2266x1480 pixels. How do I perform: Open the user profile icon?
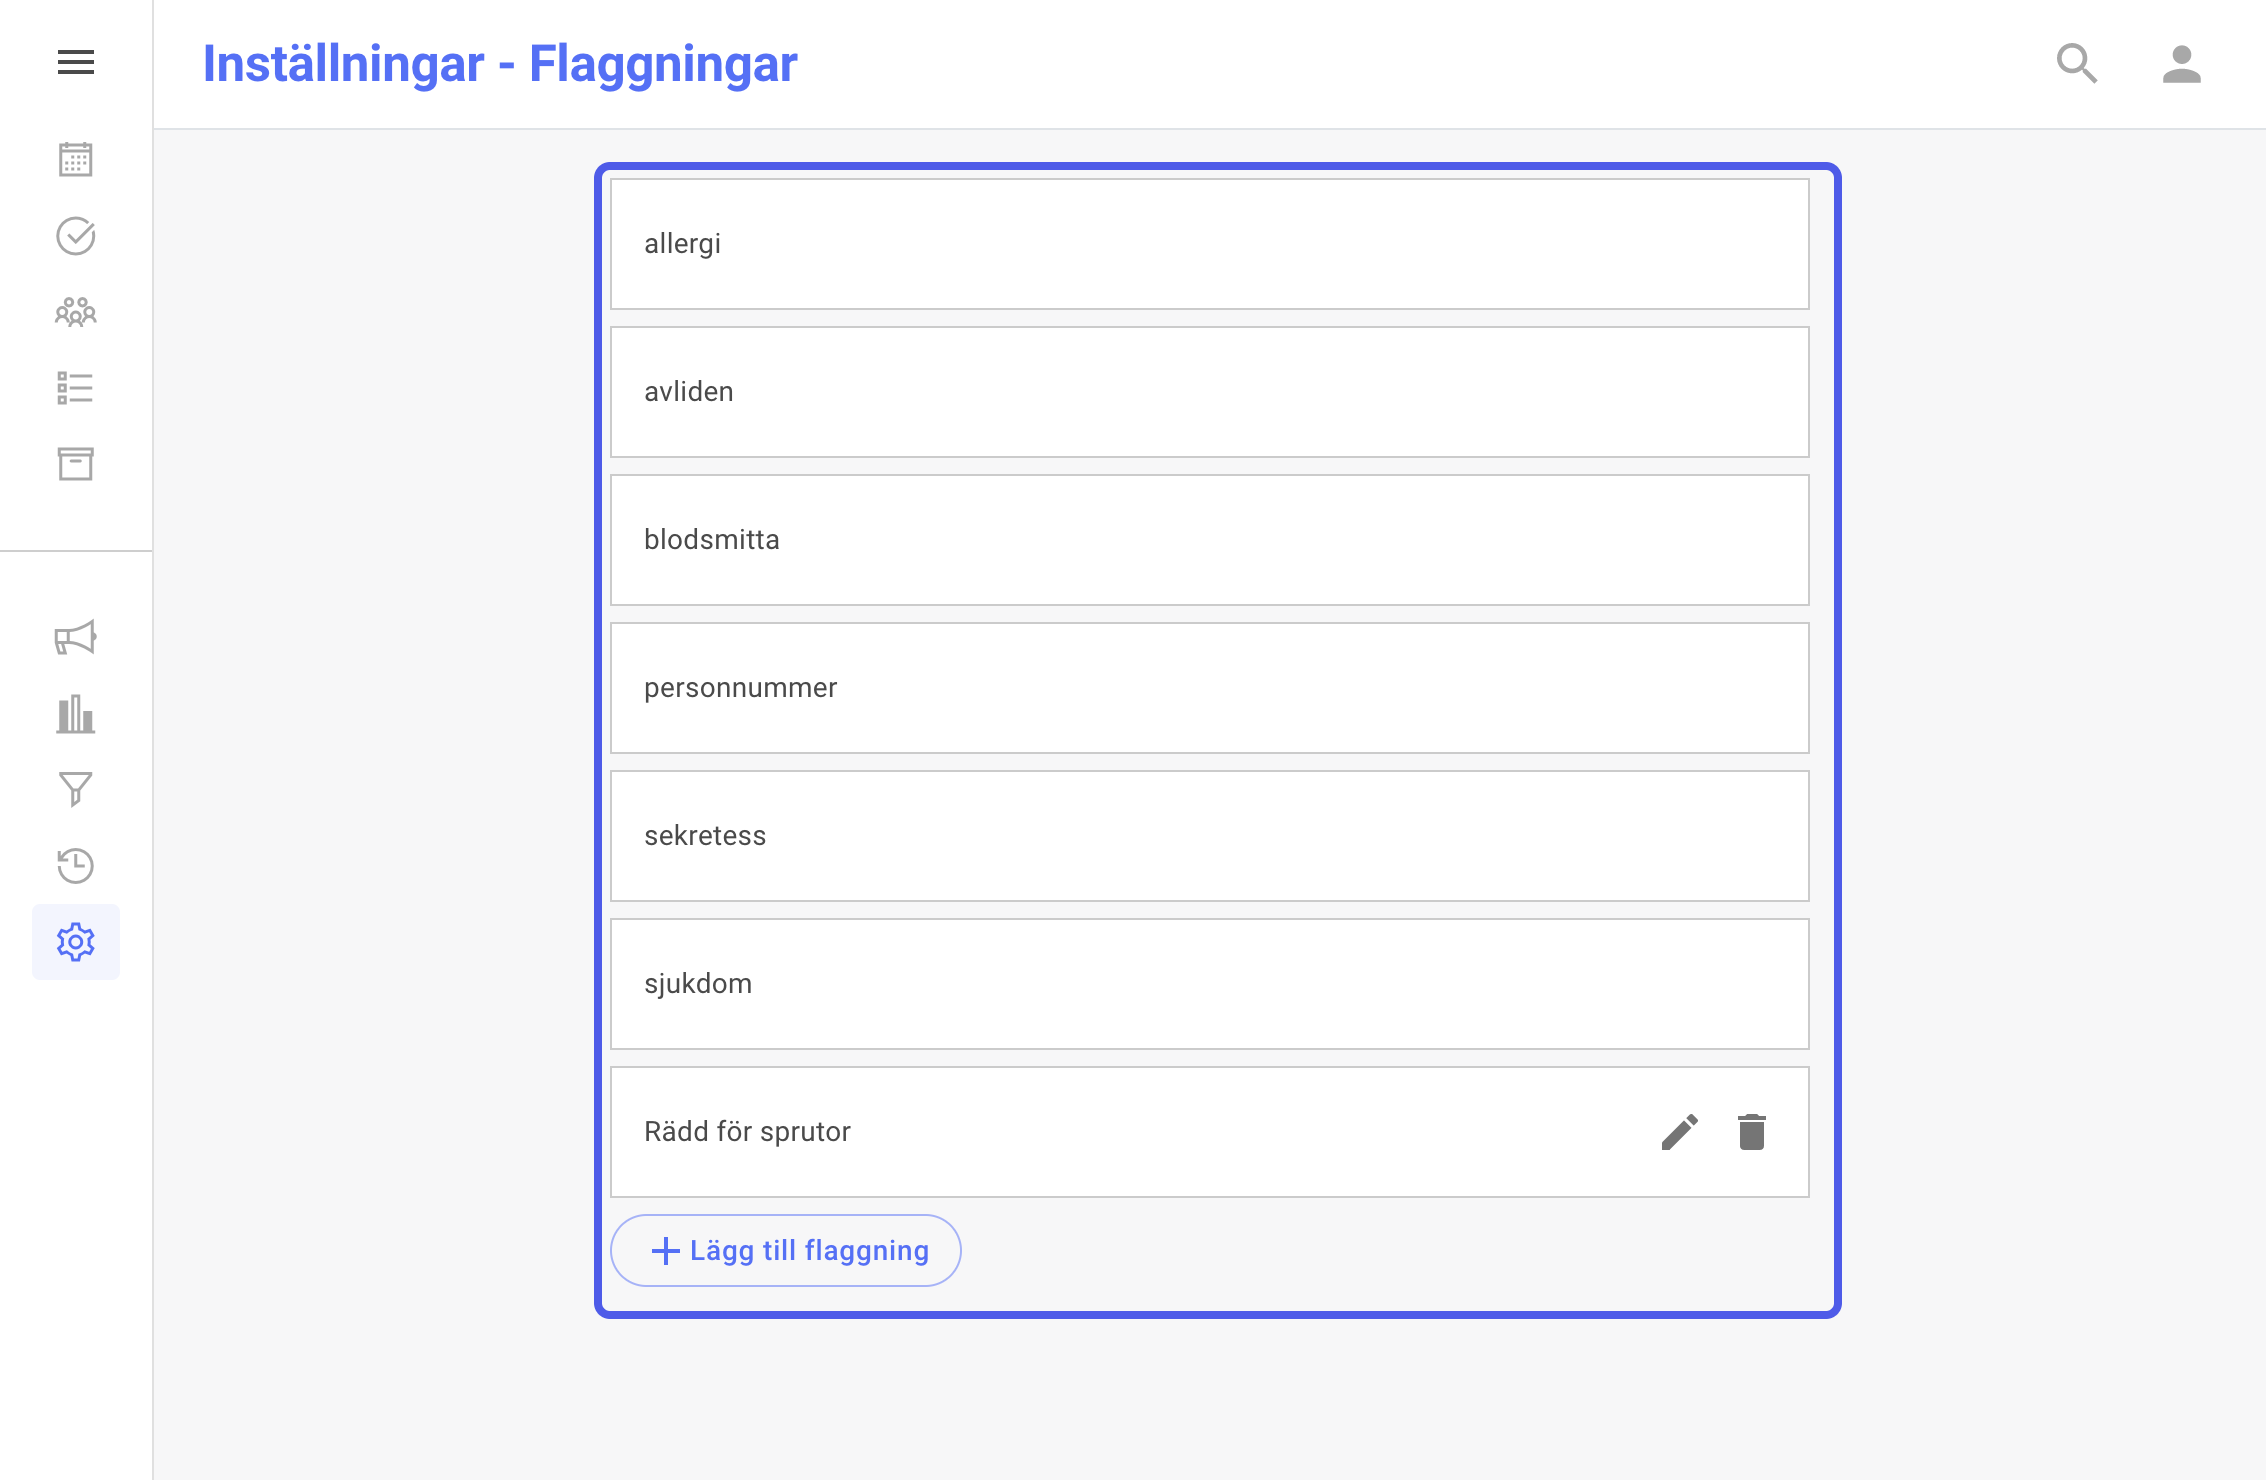coord(2182,64)
